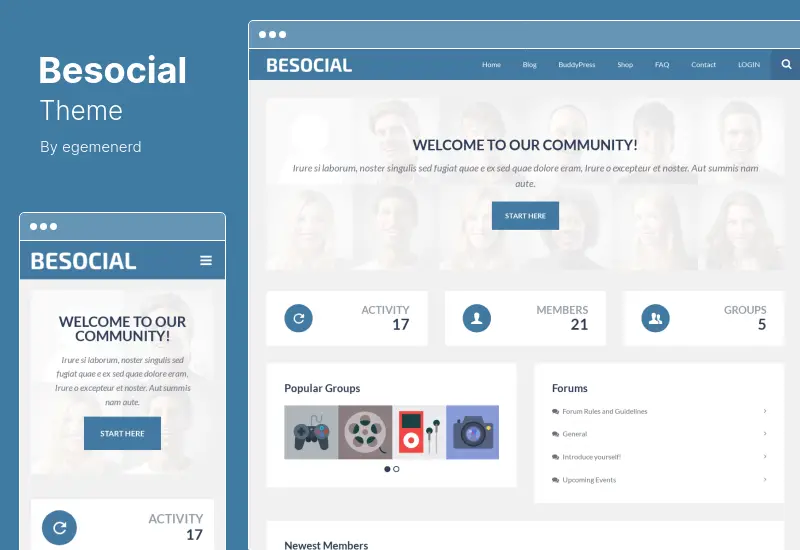
Task: Click the Members person icon
Action: click(x=477, y=318)
